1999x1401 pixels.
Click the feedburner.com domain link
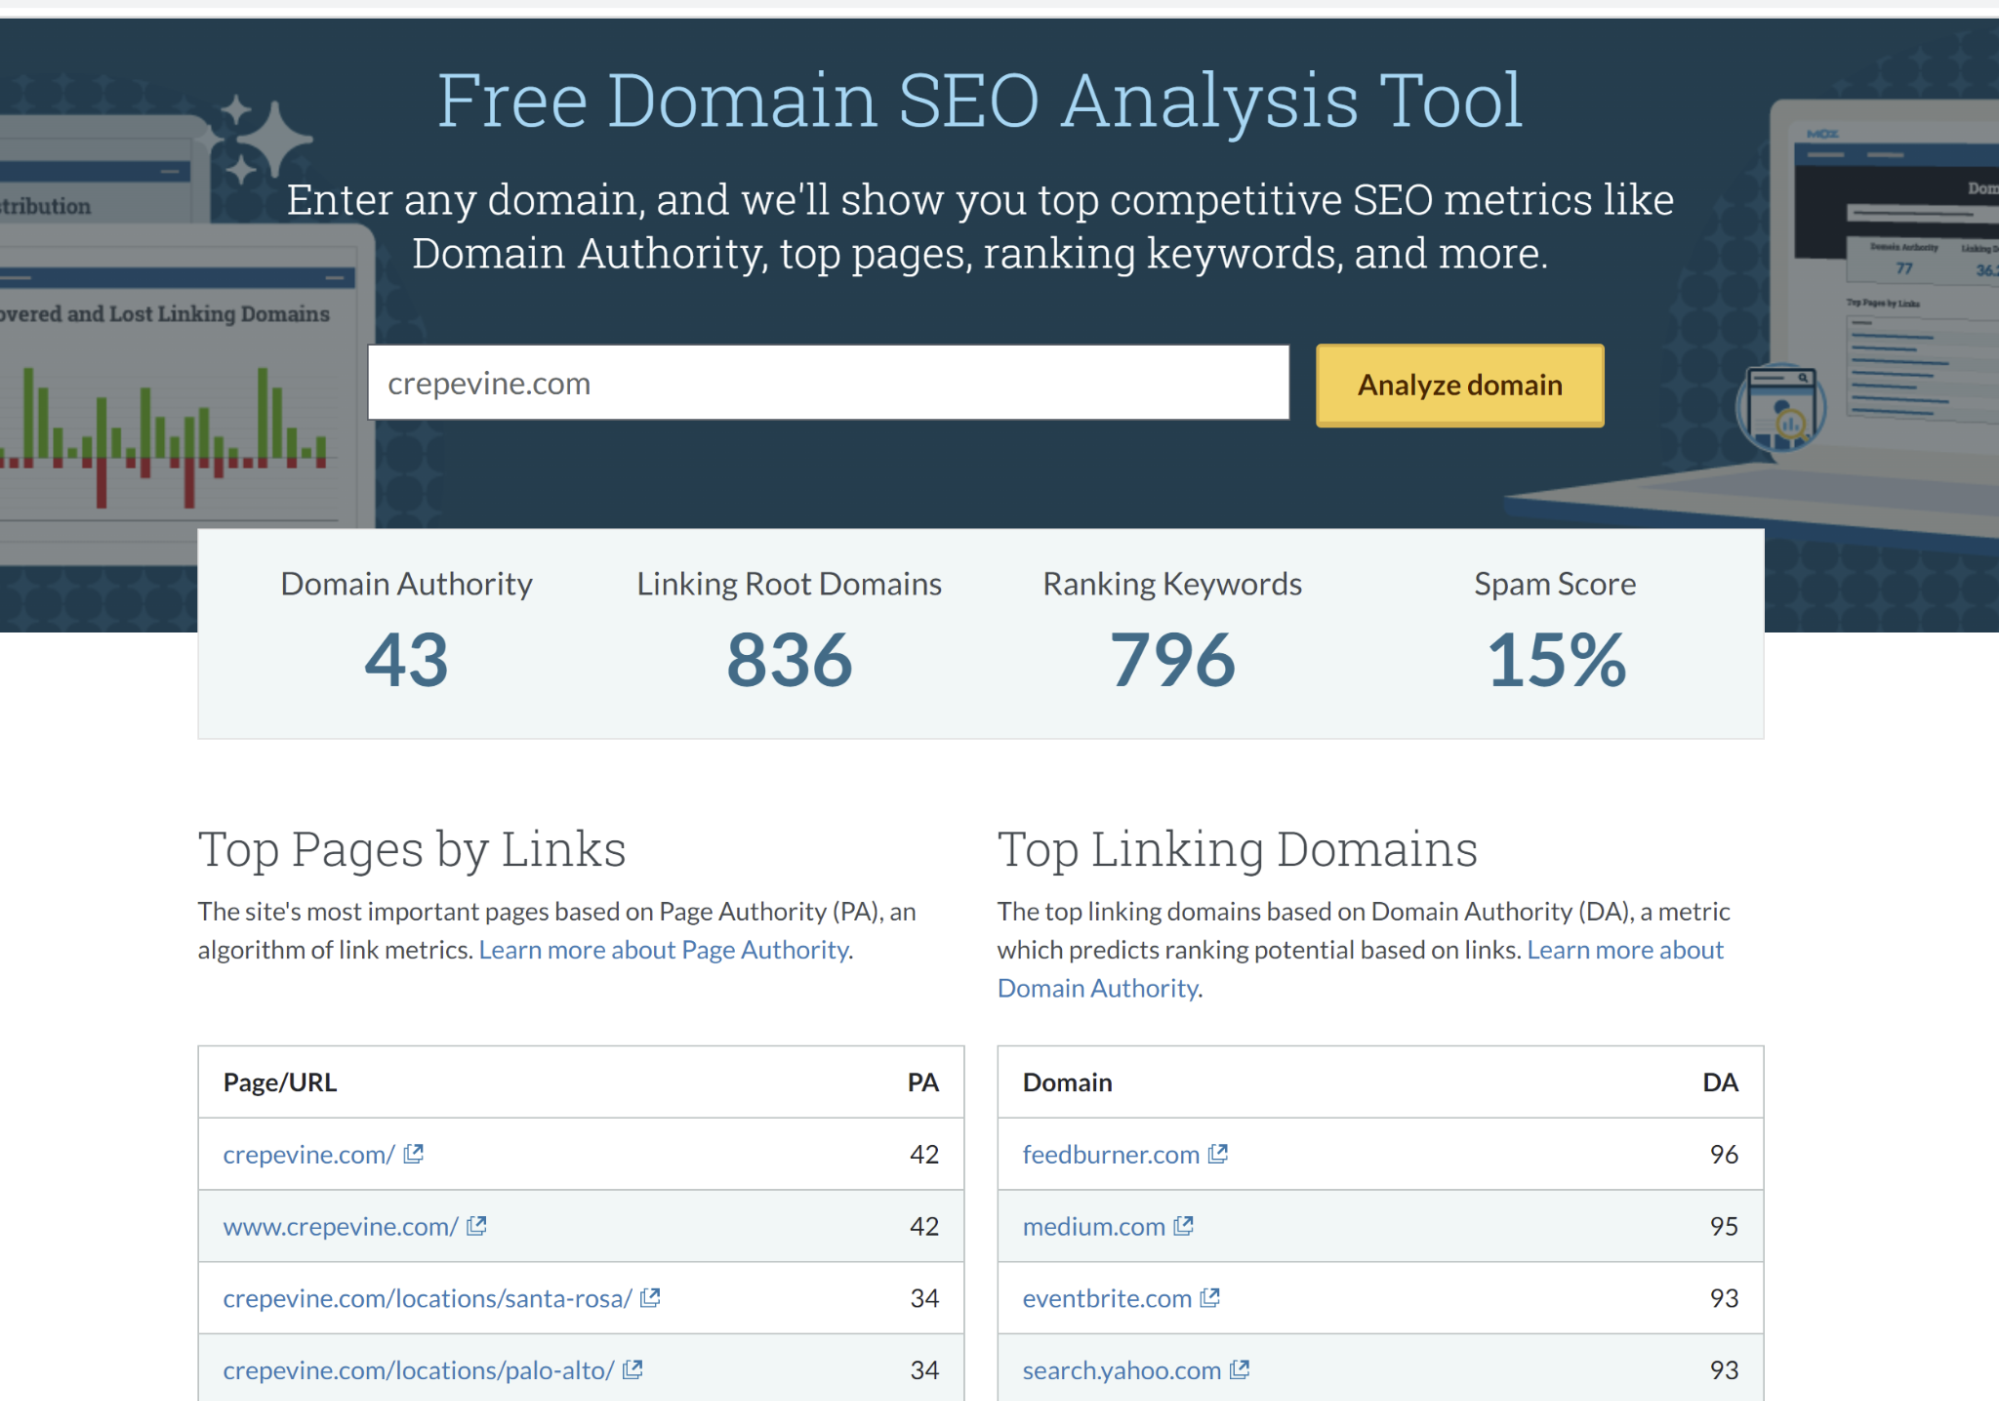click(1110, 1155)
